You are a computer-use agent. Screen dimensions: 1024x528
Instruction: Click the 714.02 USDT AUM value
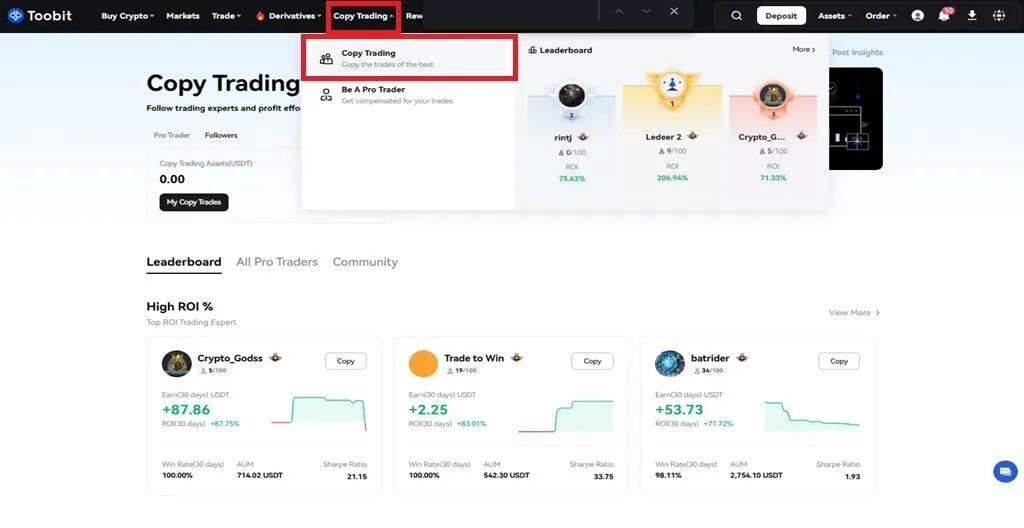pos(260,475)
